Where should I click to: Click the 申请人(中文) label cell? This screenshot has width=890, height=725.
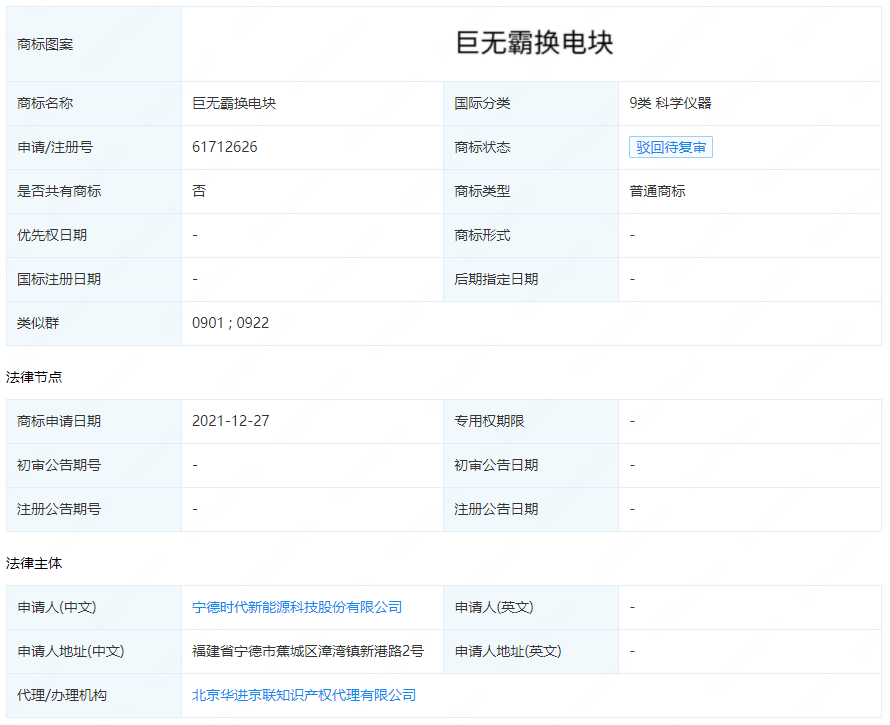[57, 607]
